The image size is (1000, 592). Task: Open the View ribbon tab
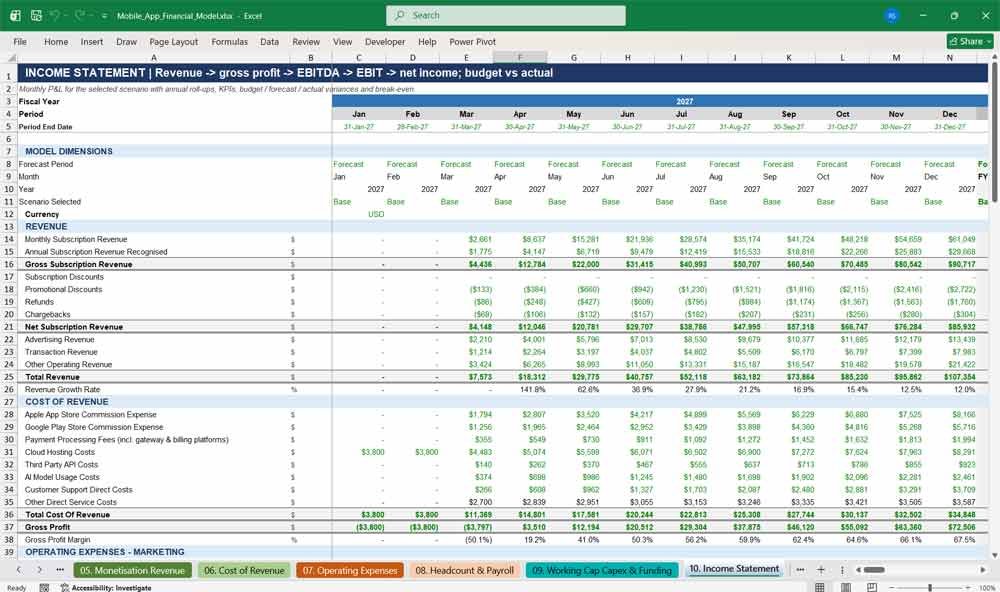342,41
